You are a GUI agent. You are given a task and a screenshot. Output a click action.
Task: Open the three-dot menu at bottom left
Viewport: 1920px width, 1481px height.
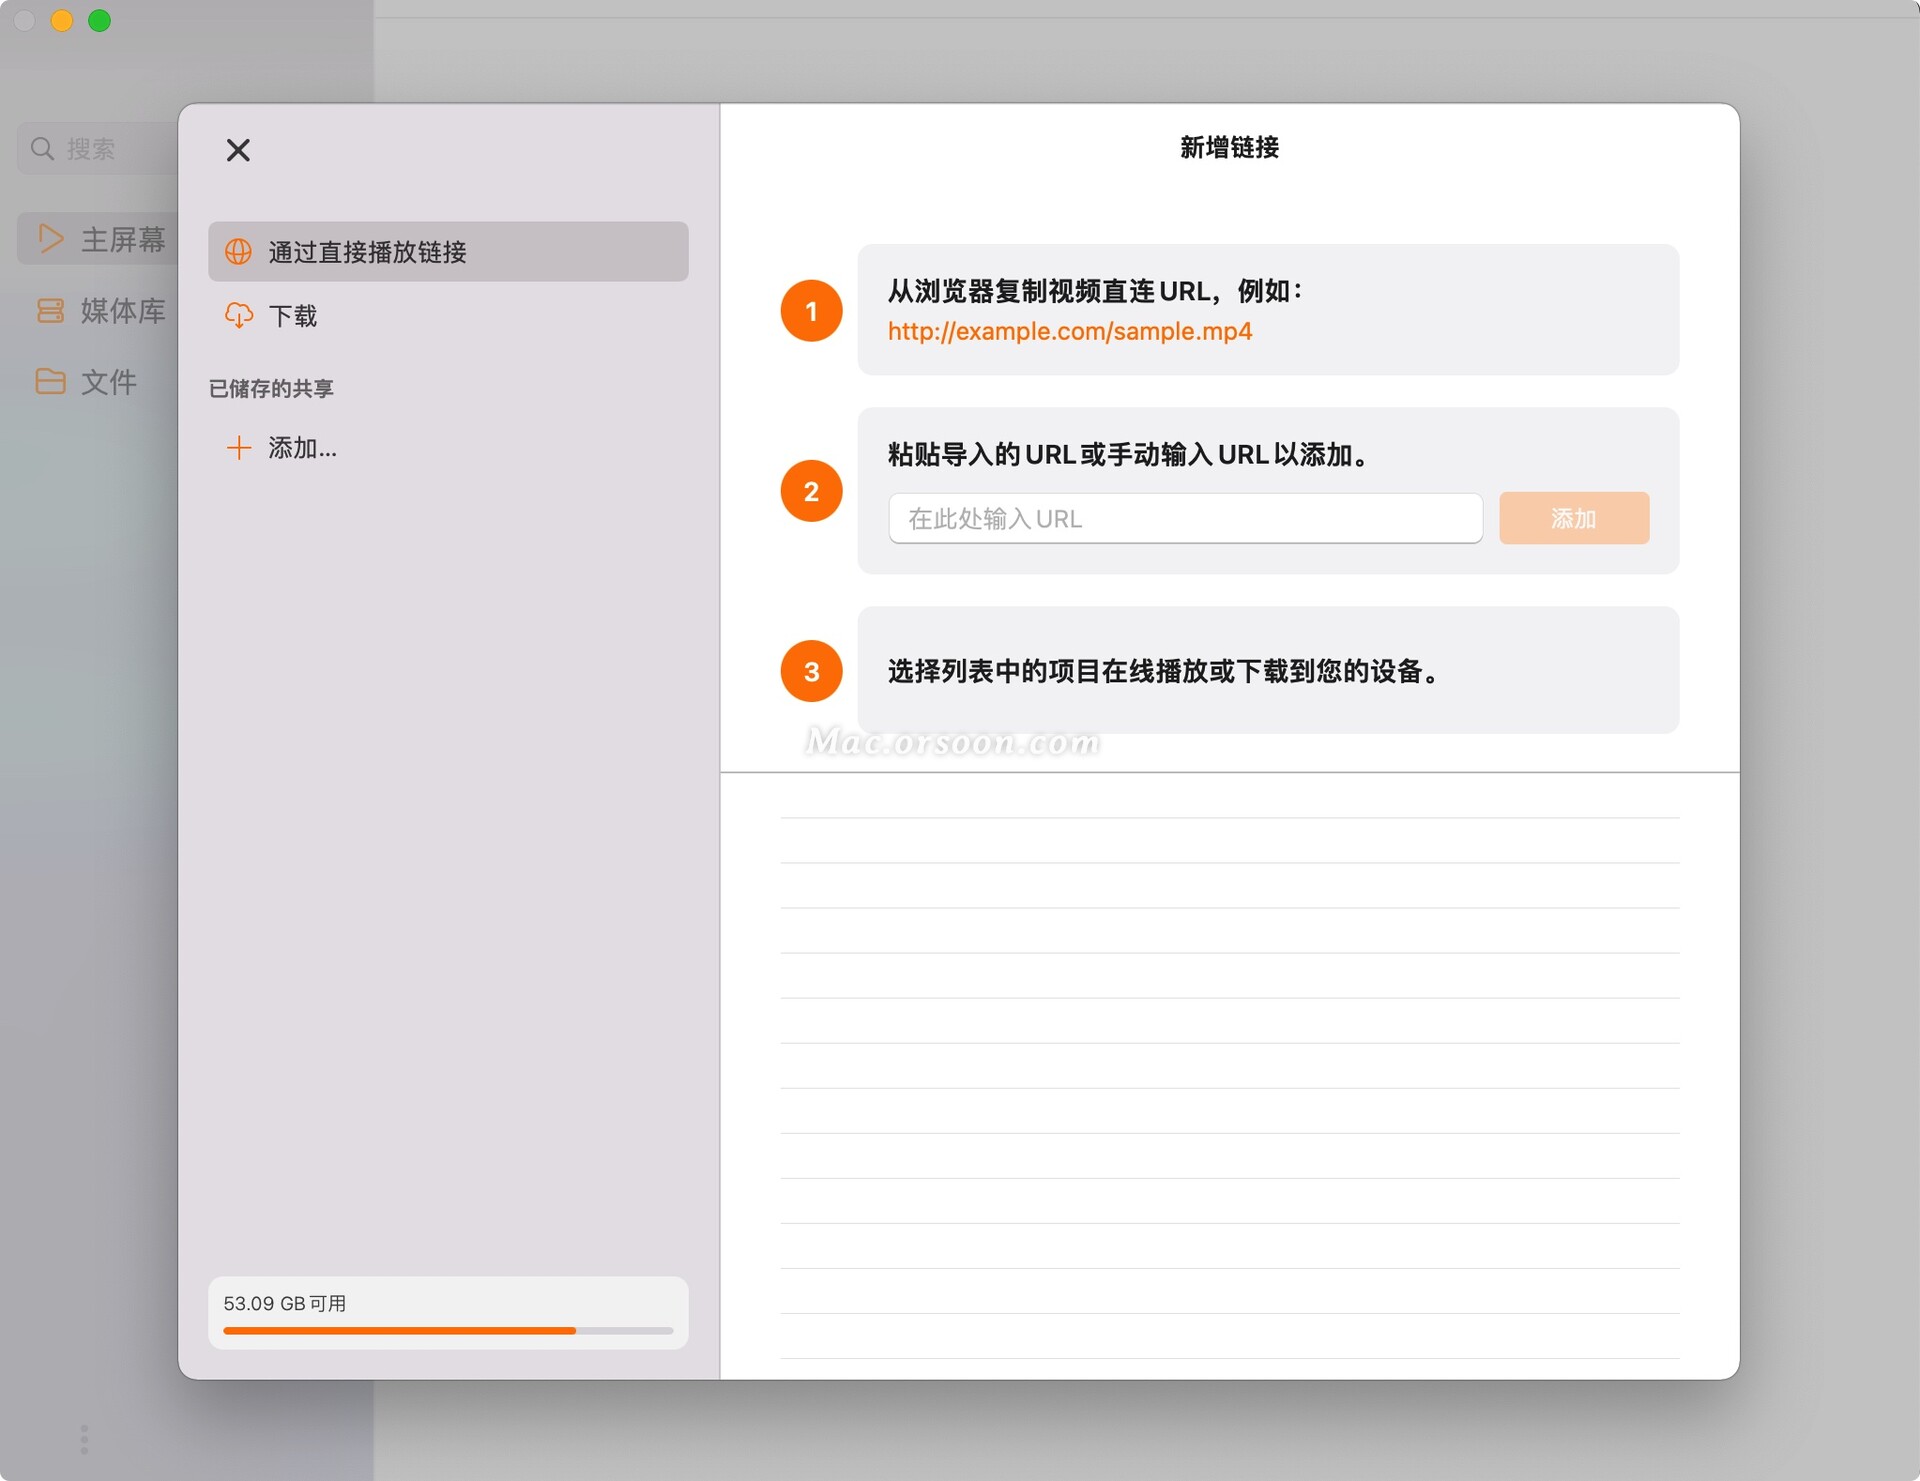click(84, 1438)
